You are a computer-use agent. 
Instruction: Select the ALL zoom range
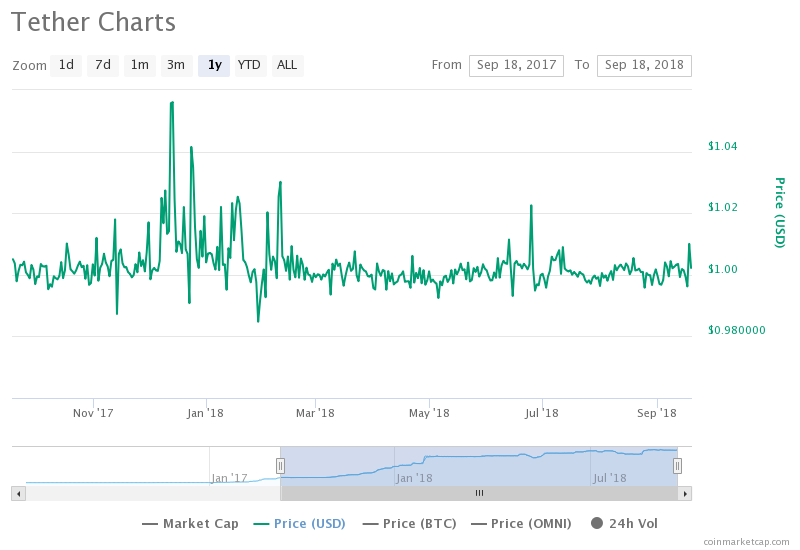point(287,65)
